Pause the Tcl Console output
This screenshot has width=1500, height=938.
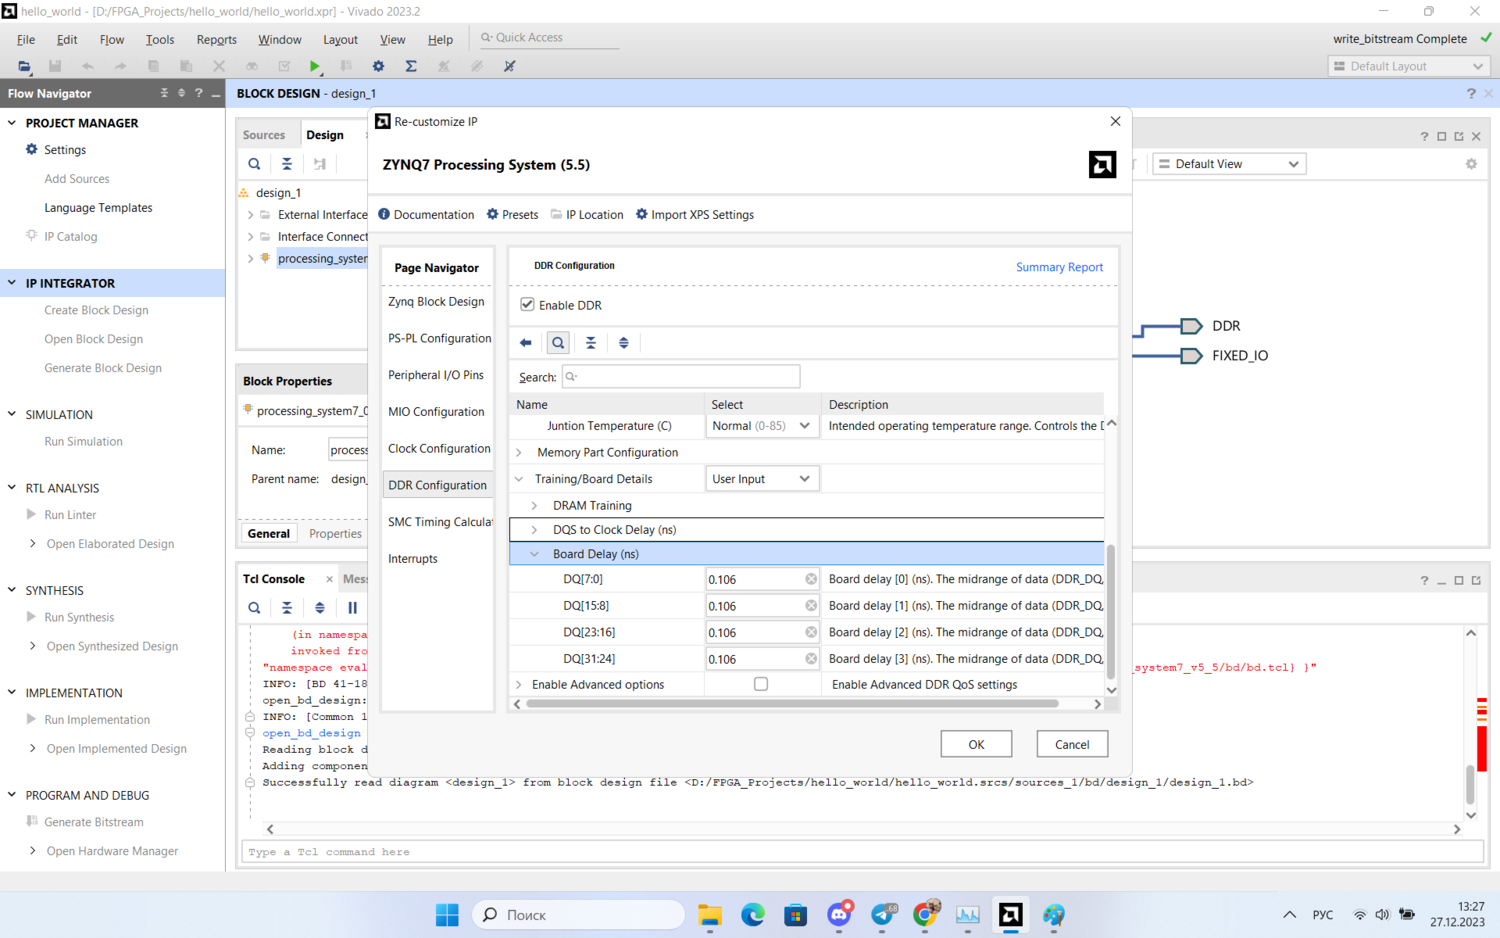tap(352, 608)
